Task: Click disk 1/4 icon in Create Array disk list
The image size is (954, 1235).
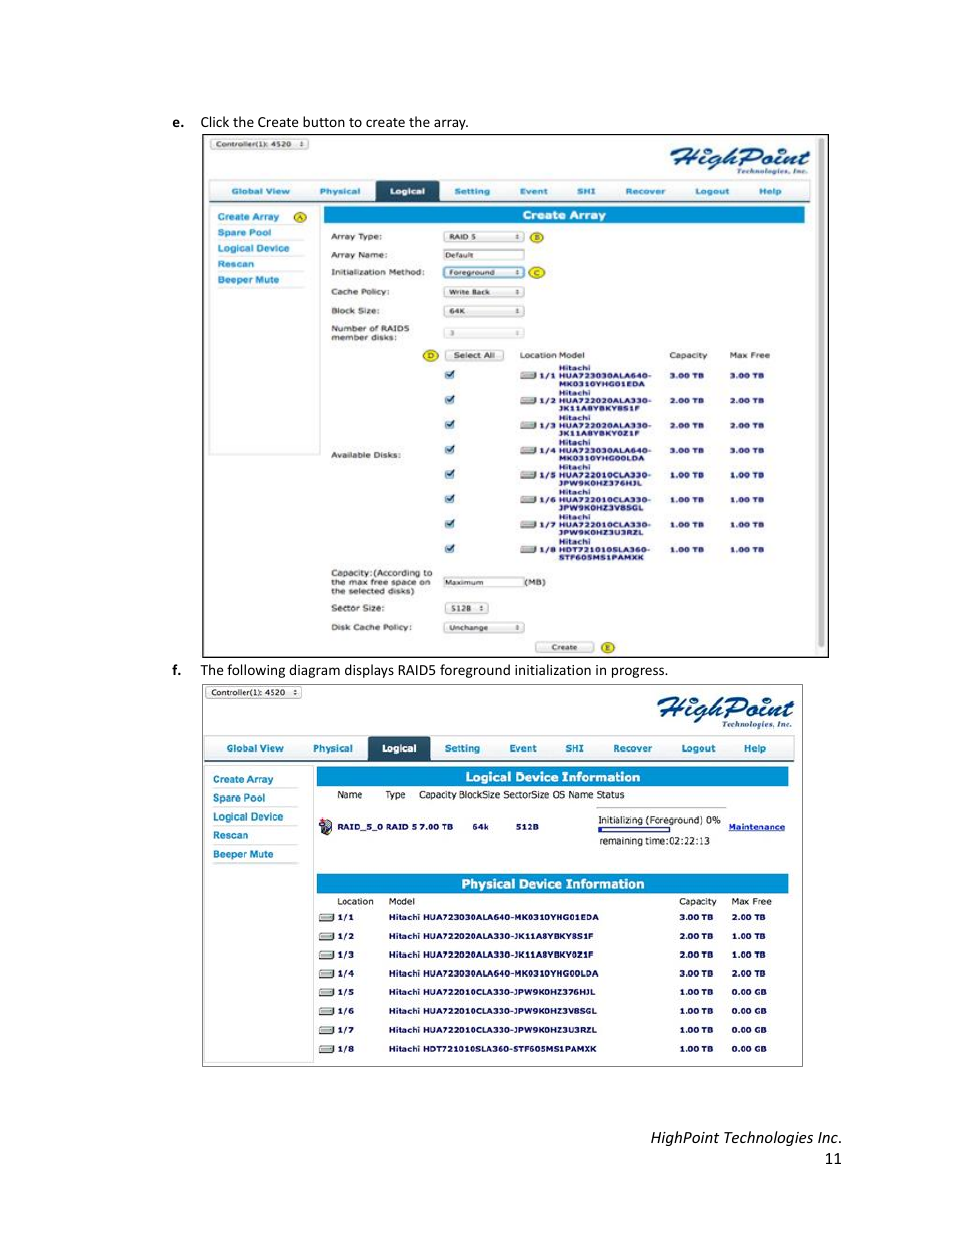Action: (528, 451)
